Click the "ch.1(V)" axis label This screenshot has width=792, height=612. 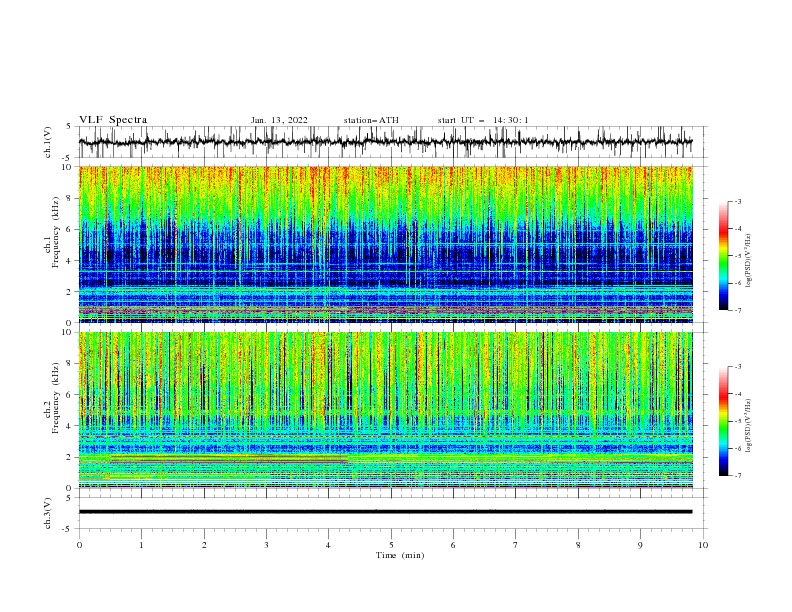click(48, 142)
